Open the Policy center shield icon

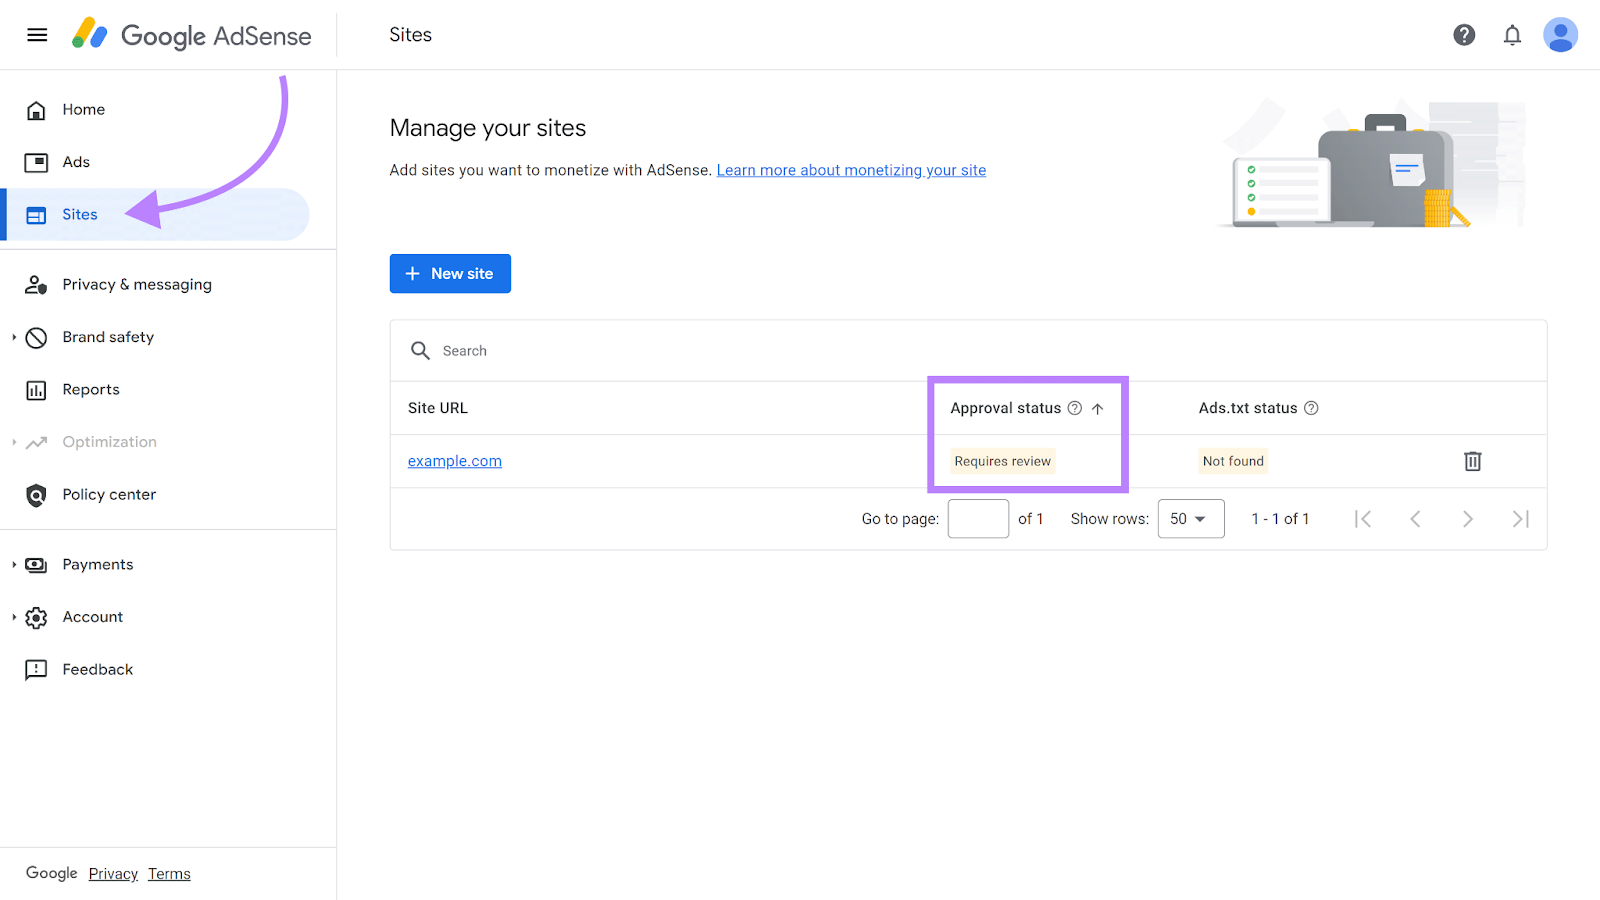tap(36, 494)
